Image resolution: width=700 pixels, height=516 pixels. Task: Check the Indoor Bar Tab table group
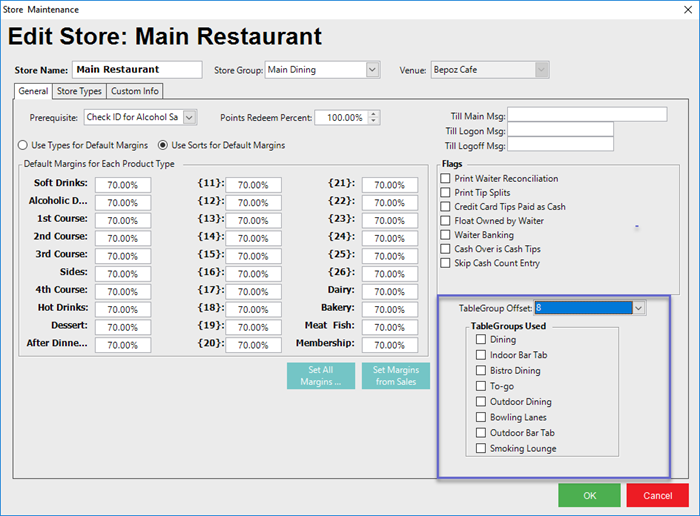tap(481, 355)
